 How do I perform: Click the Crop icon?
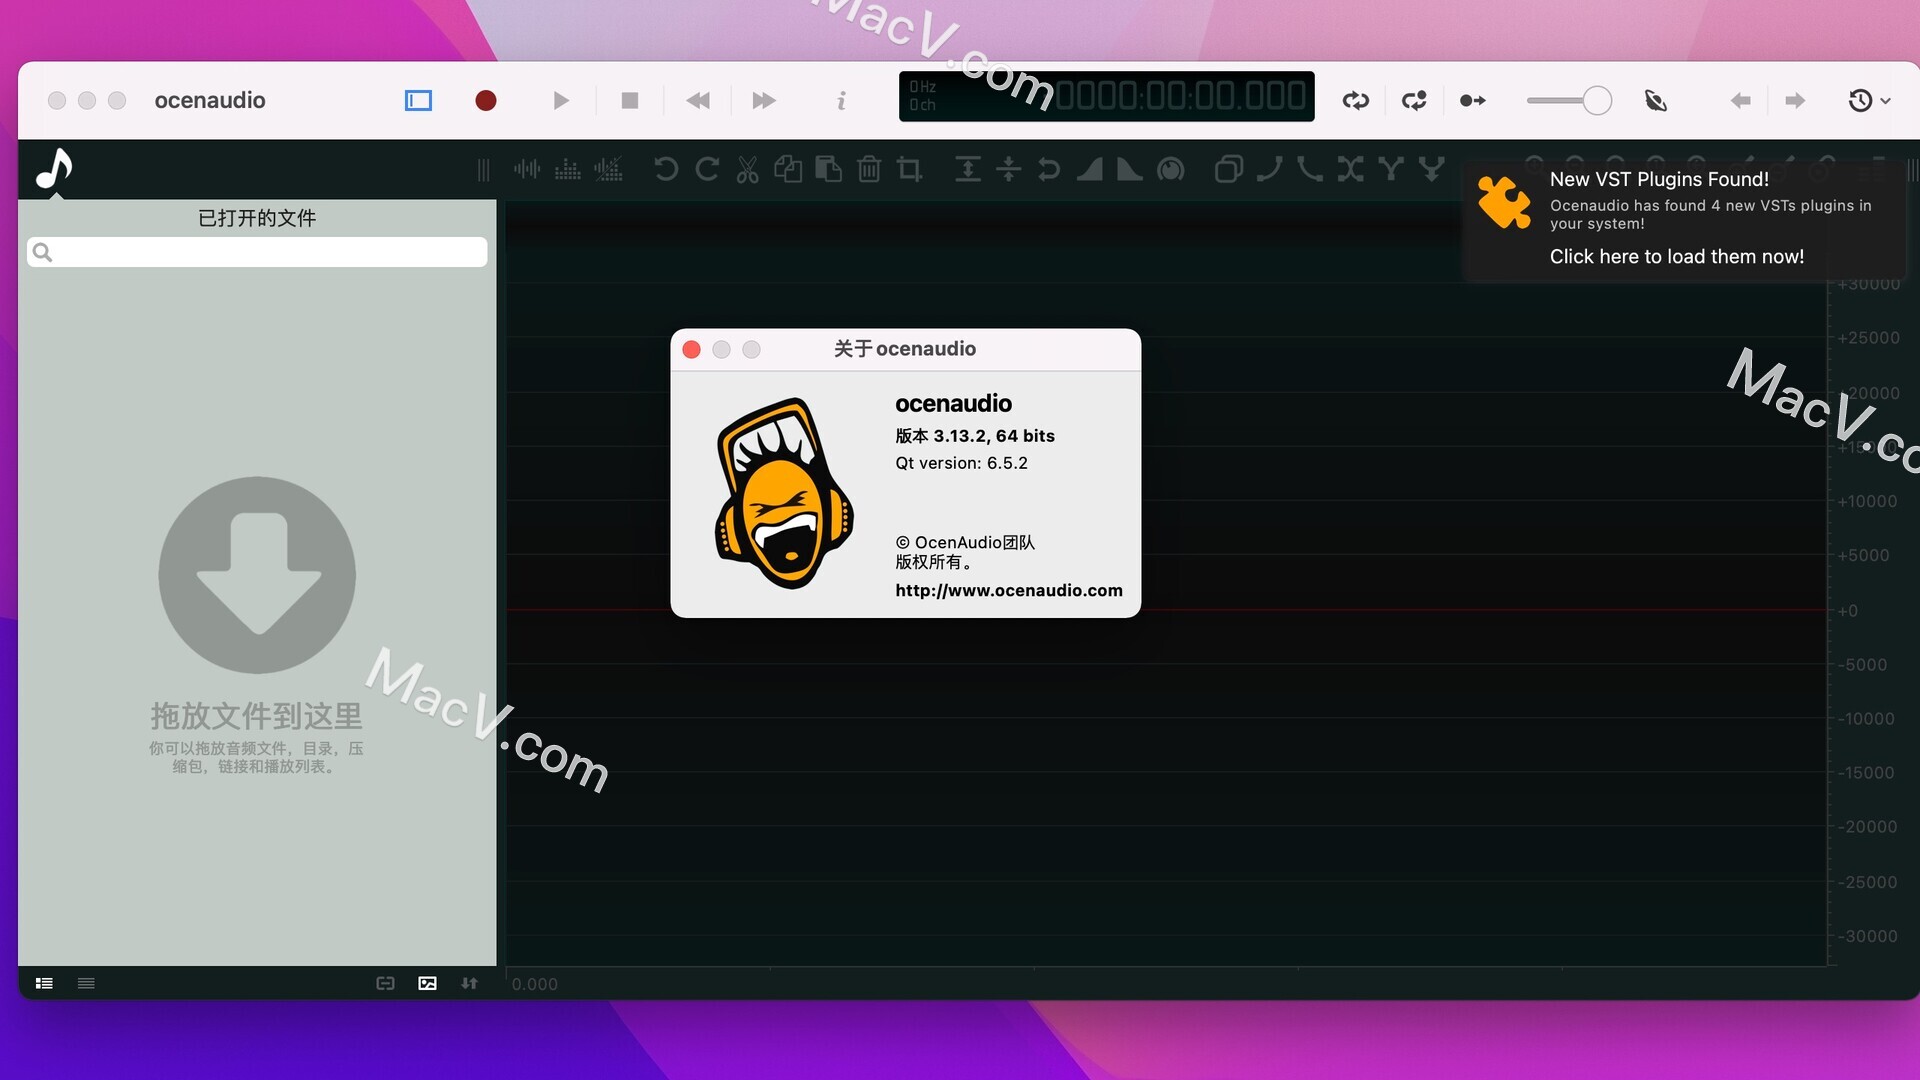(x=909, y=169)
